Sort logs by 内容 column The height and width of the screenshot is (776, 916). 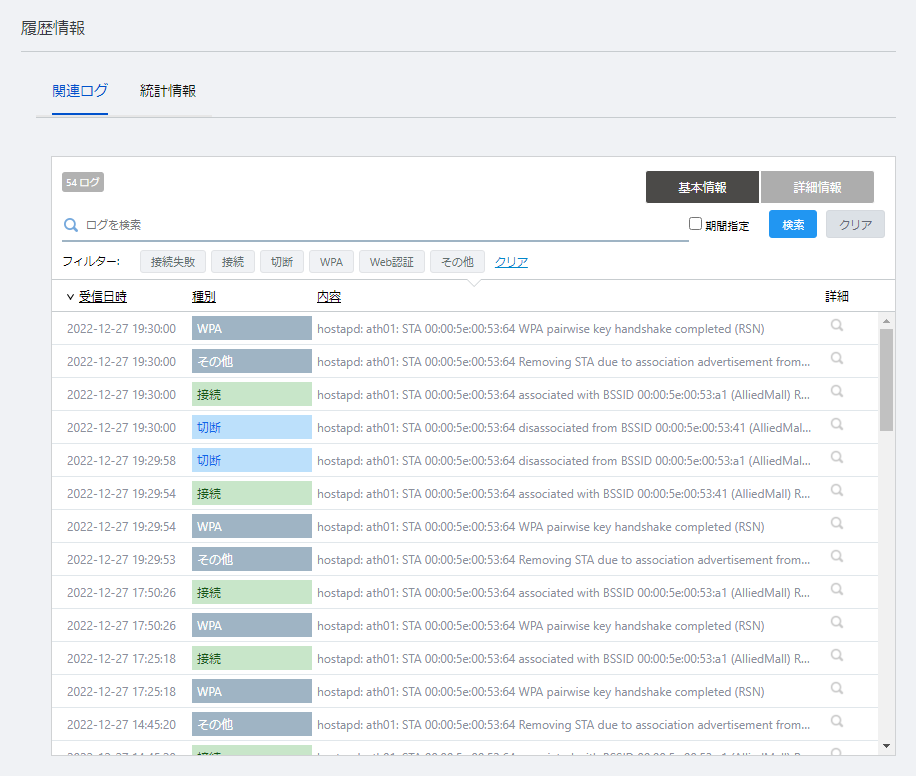328,297
